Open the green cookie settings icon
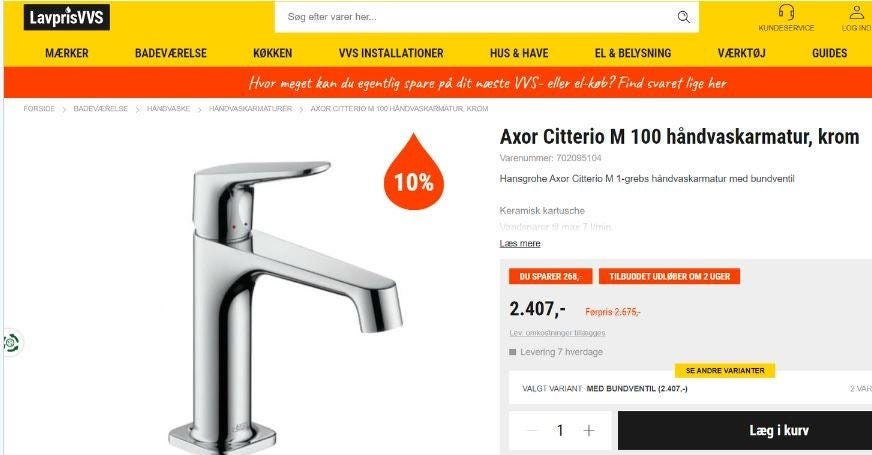This screenshot has height=455, width=872. [x=11, y=343]
